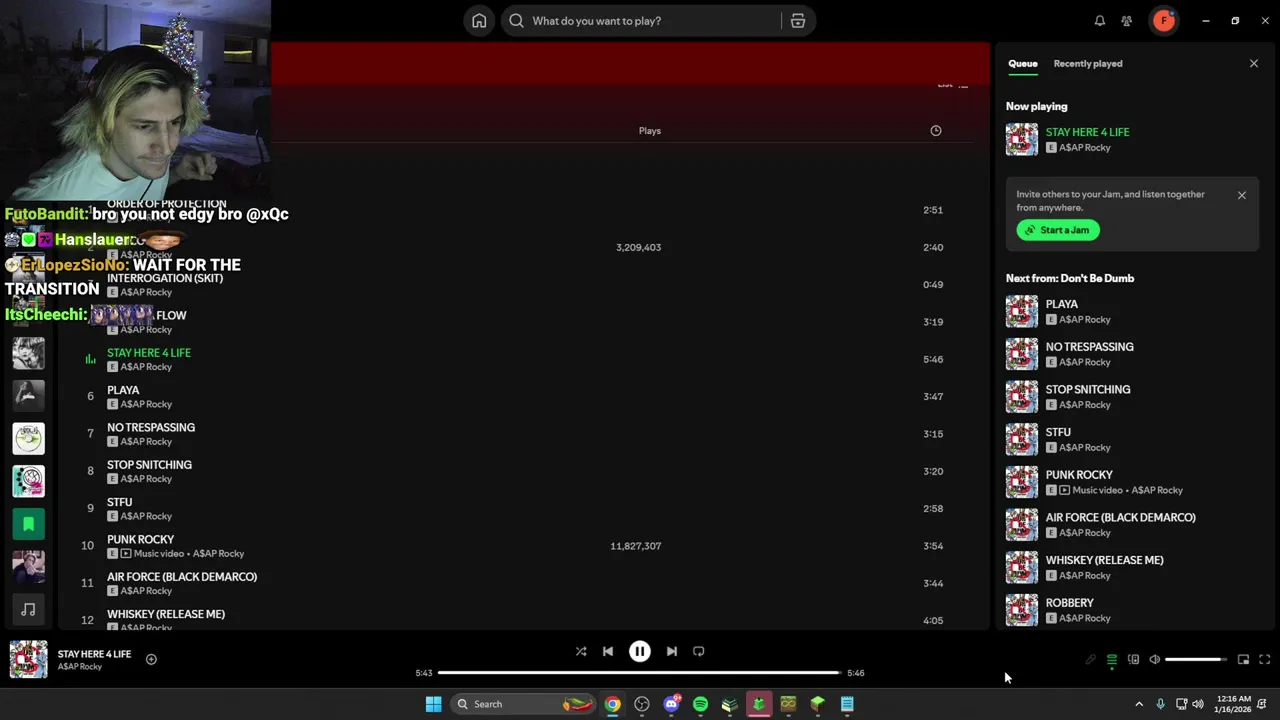
Task: Open song title STAY HERE 4 LIFE in player bar
Action: tap(94, 654)
